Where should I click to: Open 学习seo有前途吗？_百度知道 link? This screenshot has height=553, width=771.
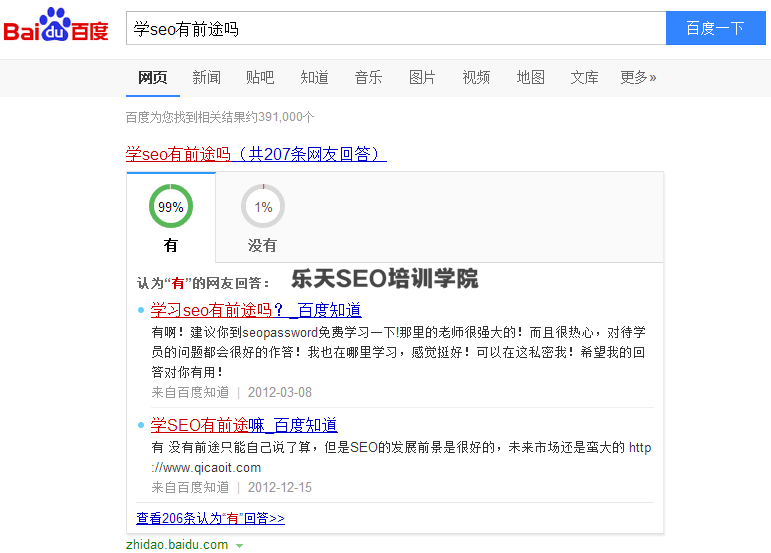point(256,310)
